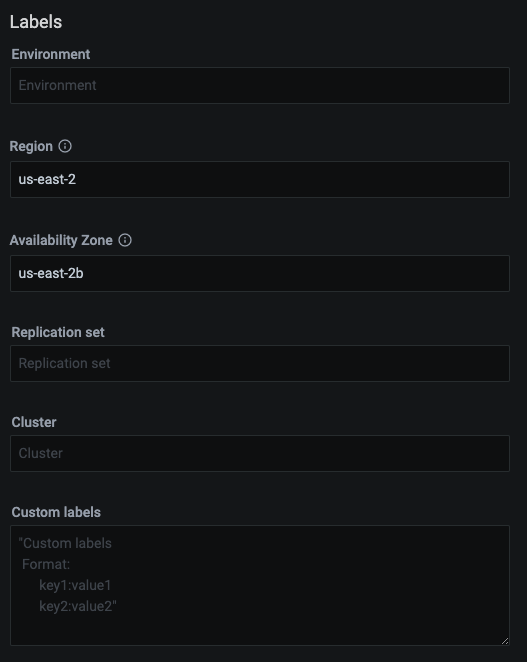Click the Format: placeholder line in textarea
This screenshot has height=662, width=527.
(x=46, y=564)
